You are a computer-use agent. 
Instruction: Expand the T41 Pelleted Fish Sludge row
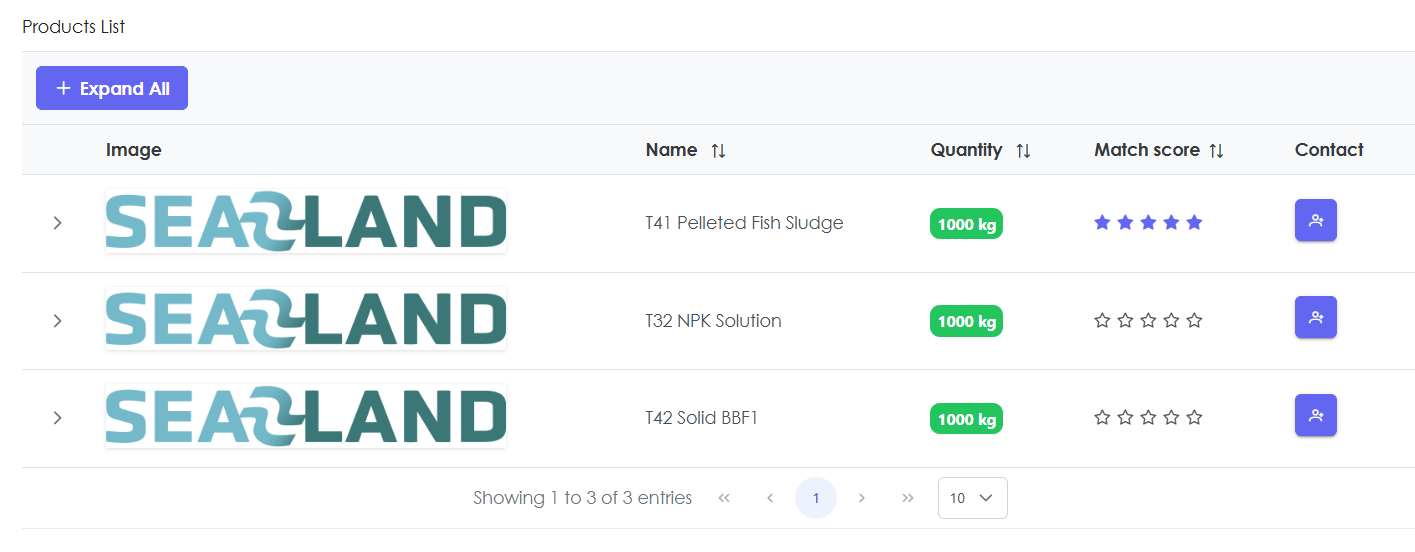click(58, 223)
